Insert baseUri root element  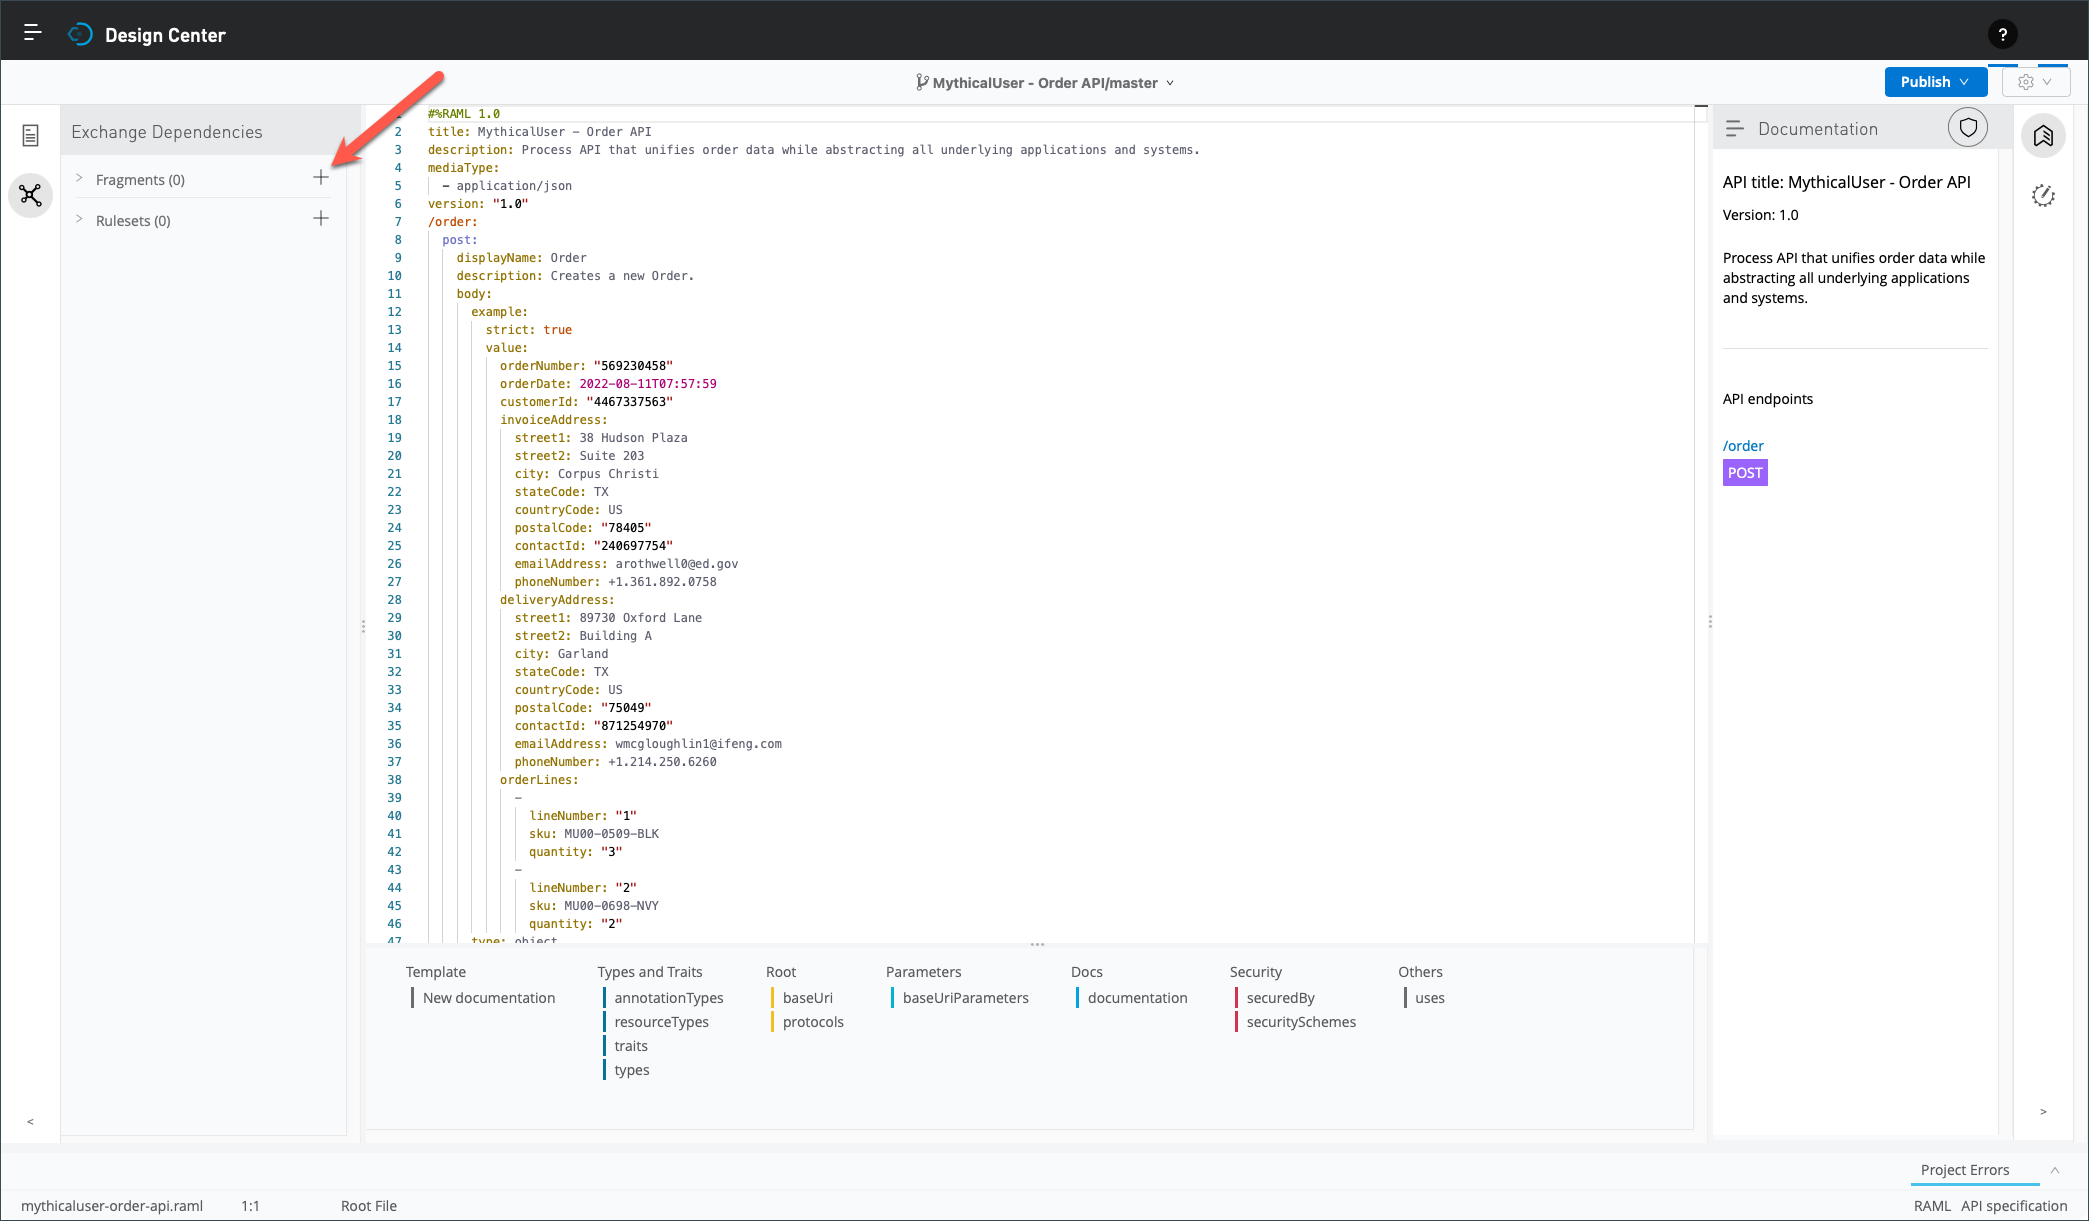807,998
